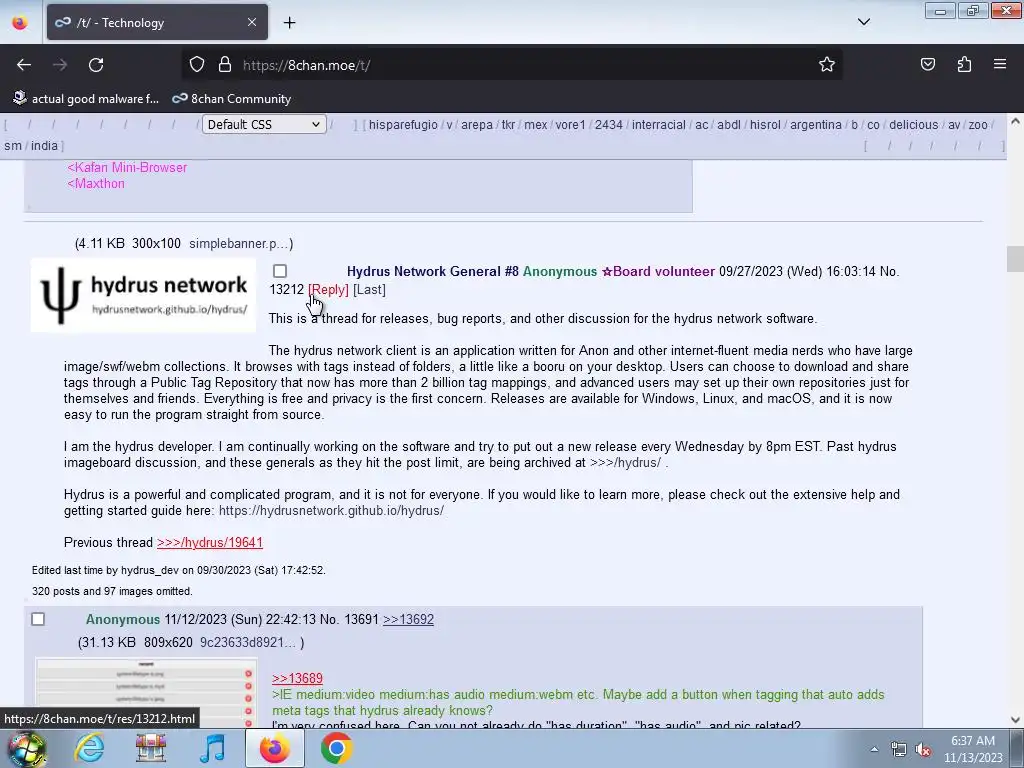The width and height of the screenshot is (1024, 768).
Task: Click the [Reply] link of thread 13212
Action: [328, 289]
